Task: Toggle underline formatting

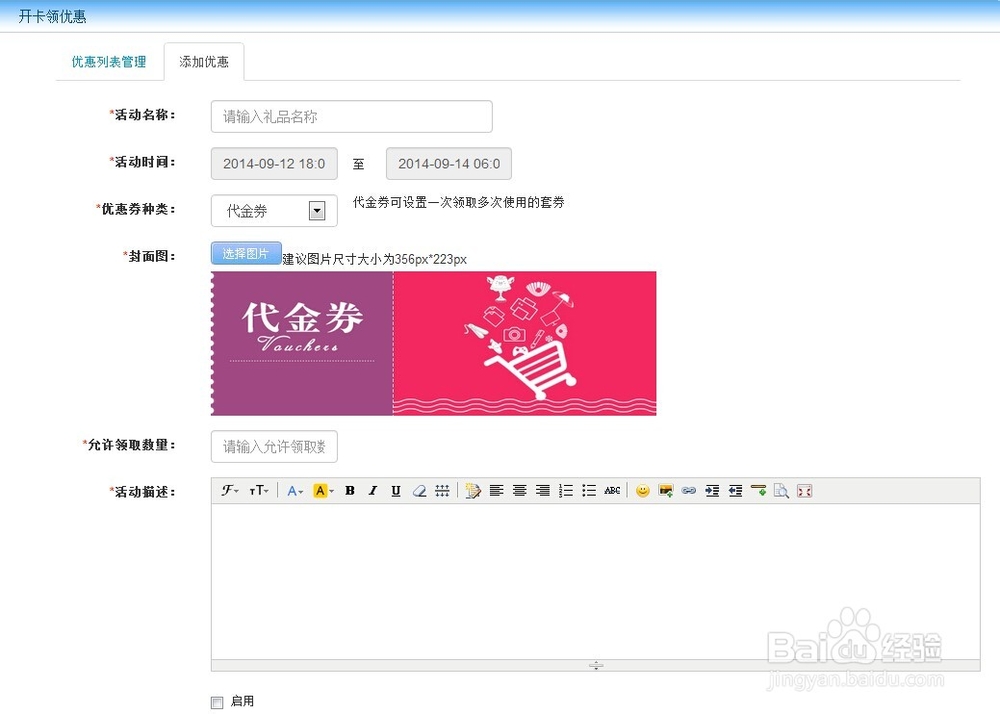Action: [395, 491]
